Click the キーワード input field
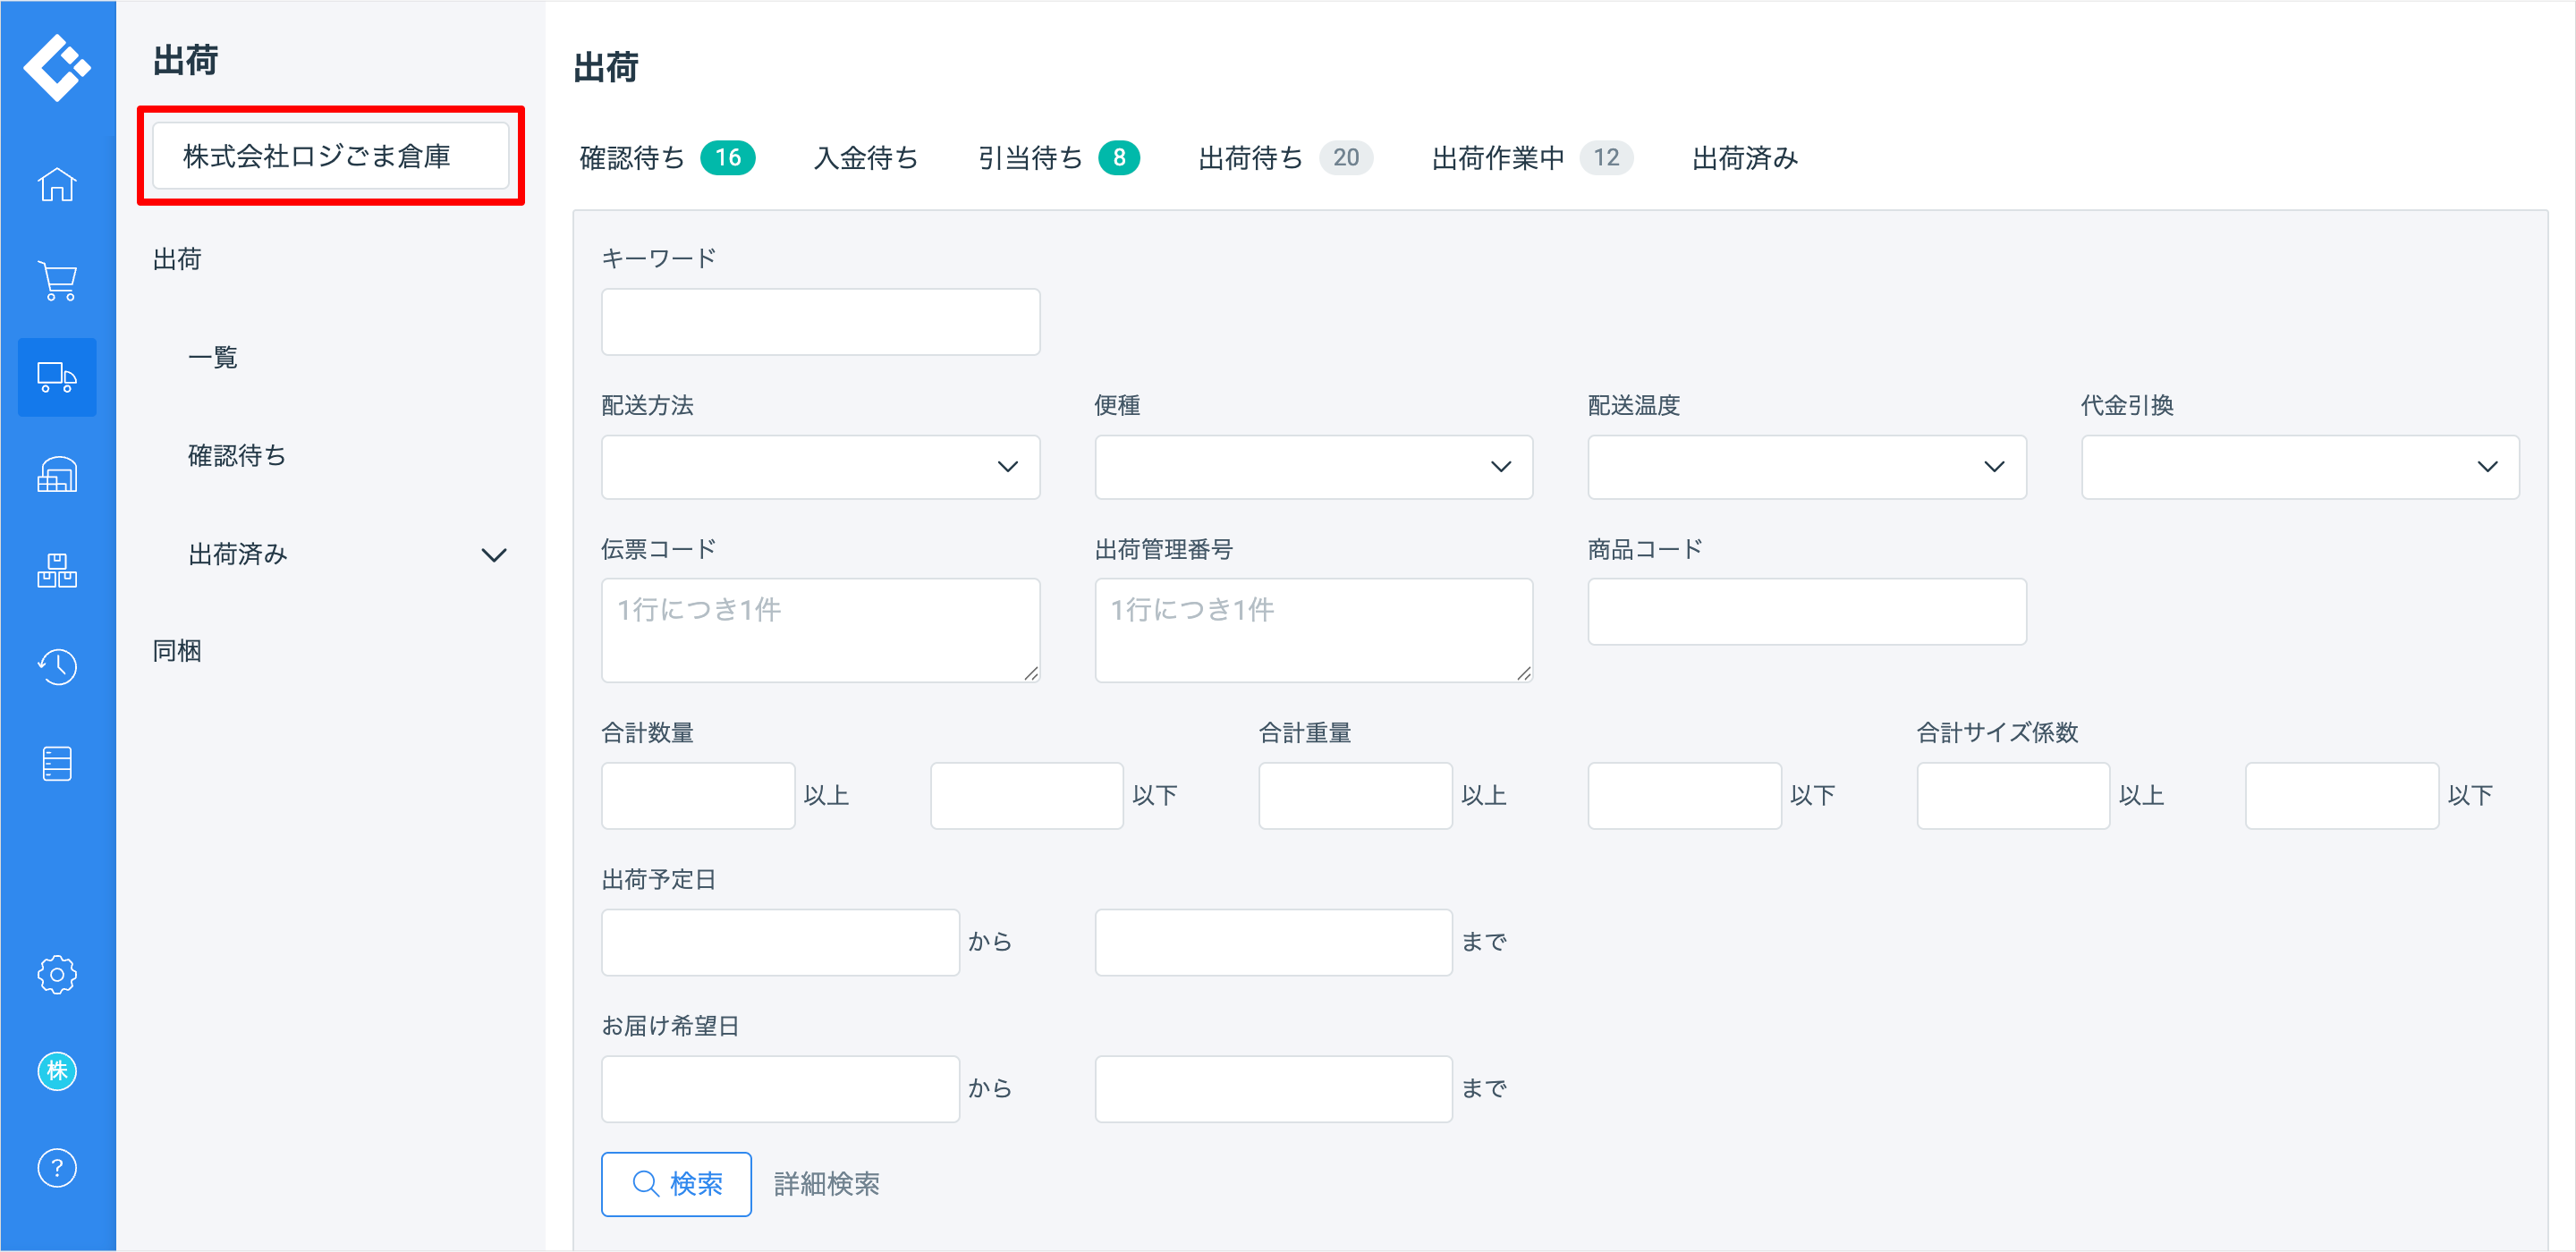The width and height of the screenshot is (2576, 1252). [x=820, y=322]
